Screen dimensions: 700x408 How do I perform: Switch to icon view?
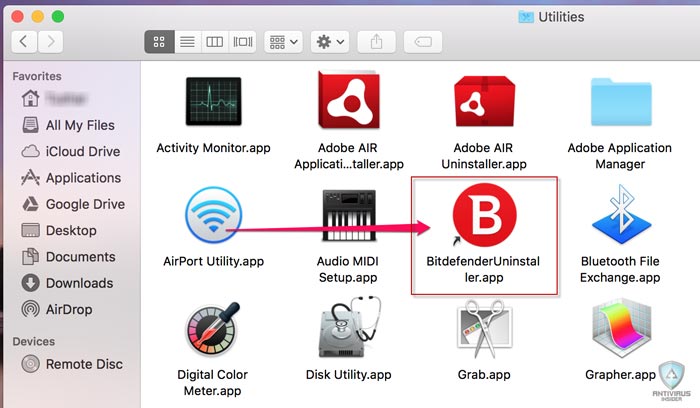click(159, 42)
